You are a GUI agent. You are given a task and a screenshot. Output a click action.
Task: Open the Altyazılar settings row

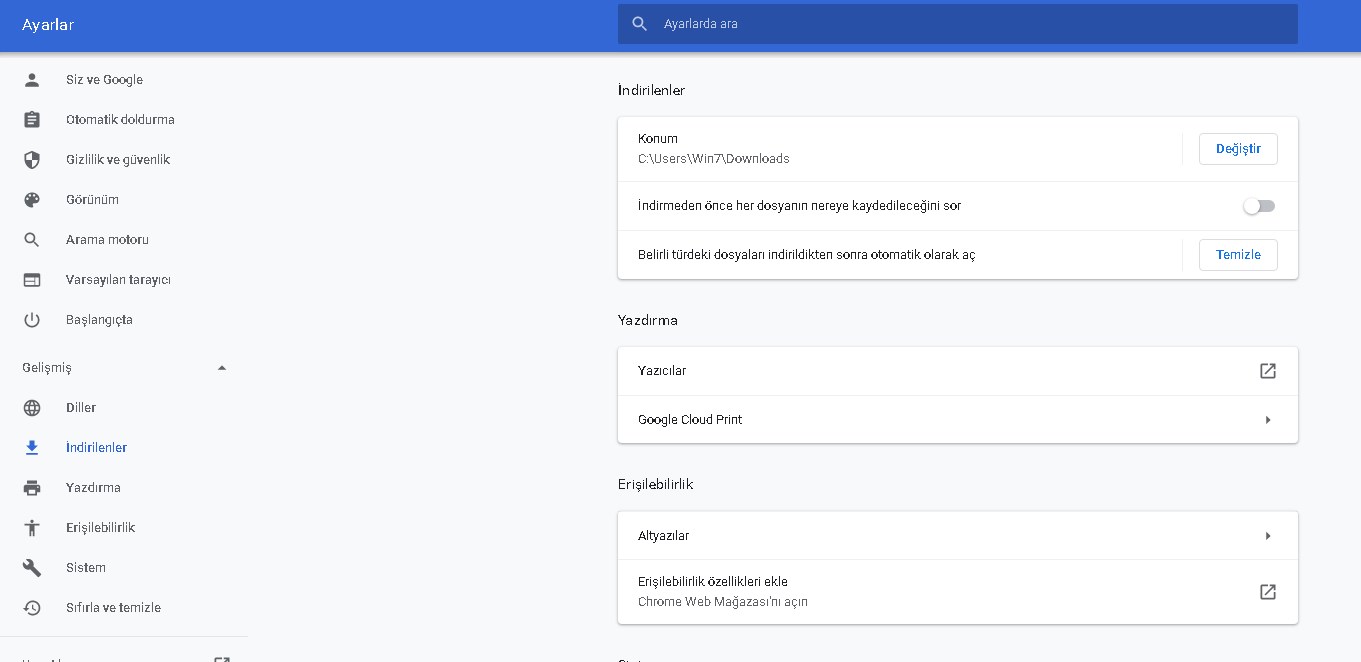pos(958,536)
